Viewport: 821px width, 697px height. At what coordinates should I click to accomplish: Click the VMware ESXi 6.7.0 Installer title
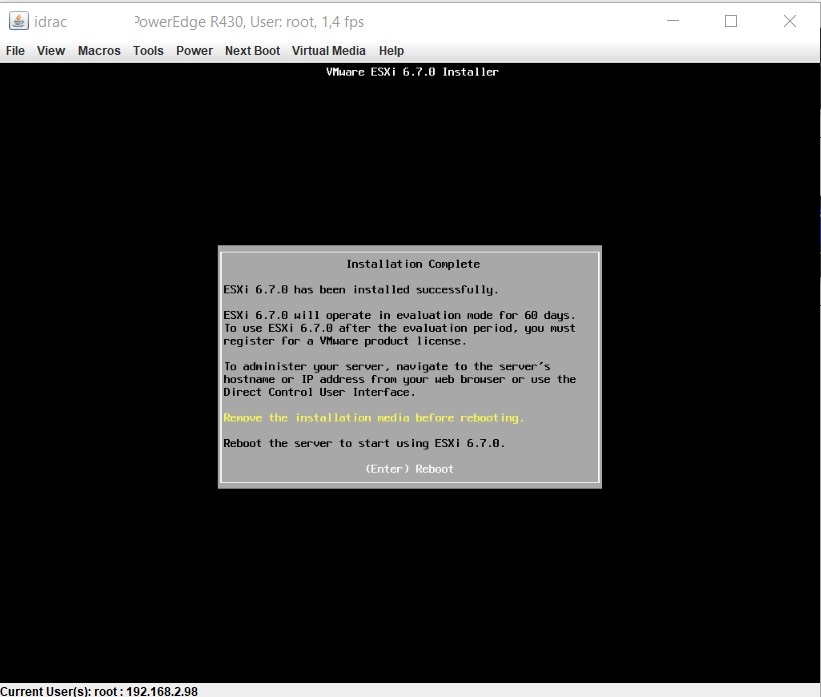[412, 72]
